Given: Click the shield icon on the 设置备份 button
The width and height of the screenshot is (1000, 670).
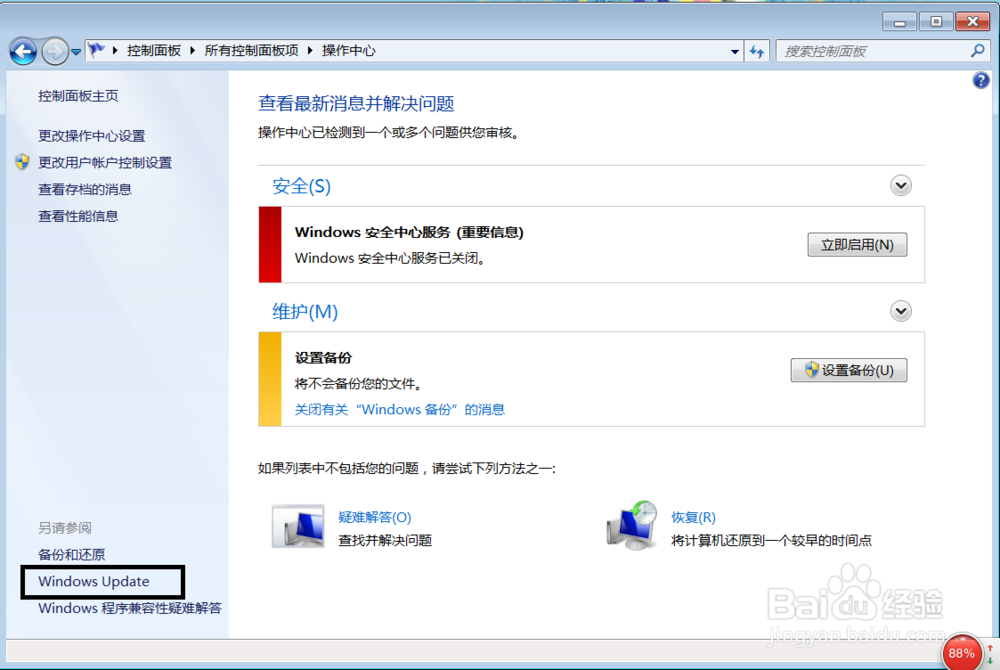Looking at the screenshot, I should point(812,370).
